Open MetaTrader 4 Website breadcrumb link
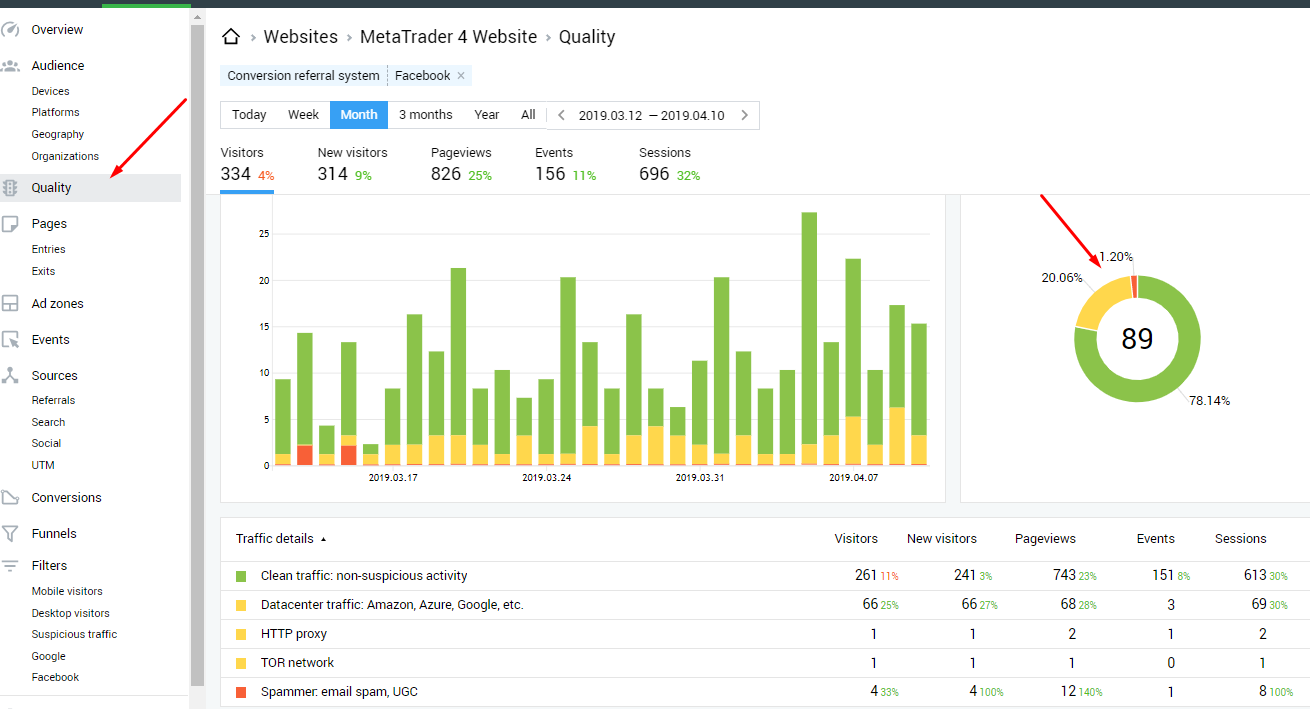 449,37
